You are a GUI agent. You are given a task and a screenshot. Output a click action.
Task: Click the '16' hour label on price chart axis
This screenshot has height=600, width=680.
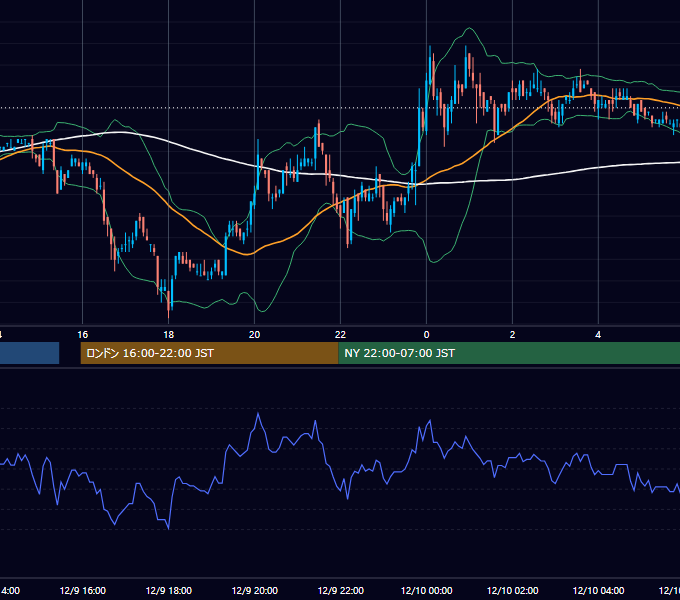[82, 335]
